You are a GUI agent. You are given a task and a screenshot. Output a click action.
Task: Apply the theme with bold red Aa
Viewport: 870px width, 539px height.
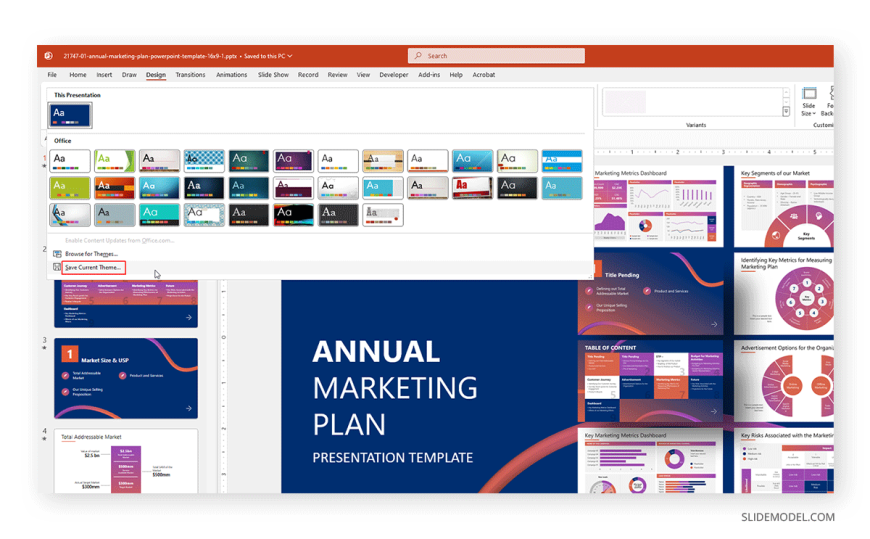[x=472, y=188]
